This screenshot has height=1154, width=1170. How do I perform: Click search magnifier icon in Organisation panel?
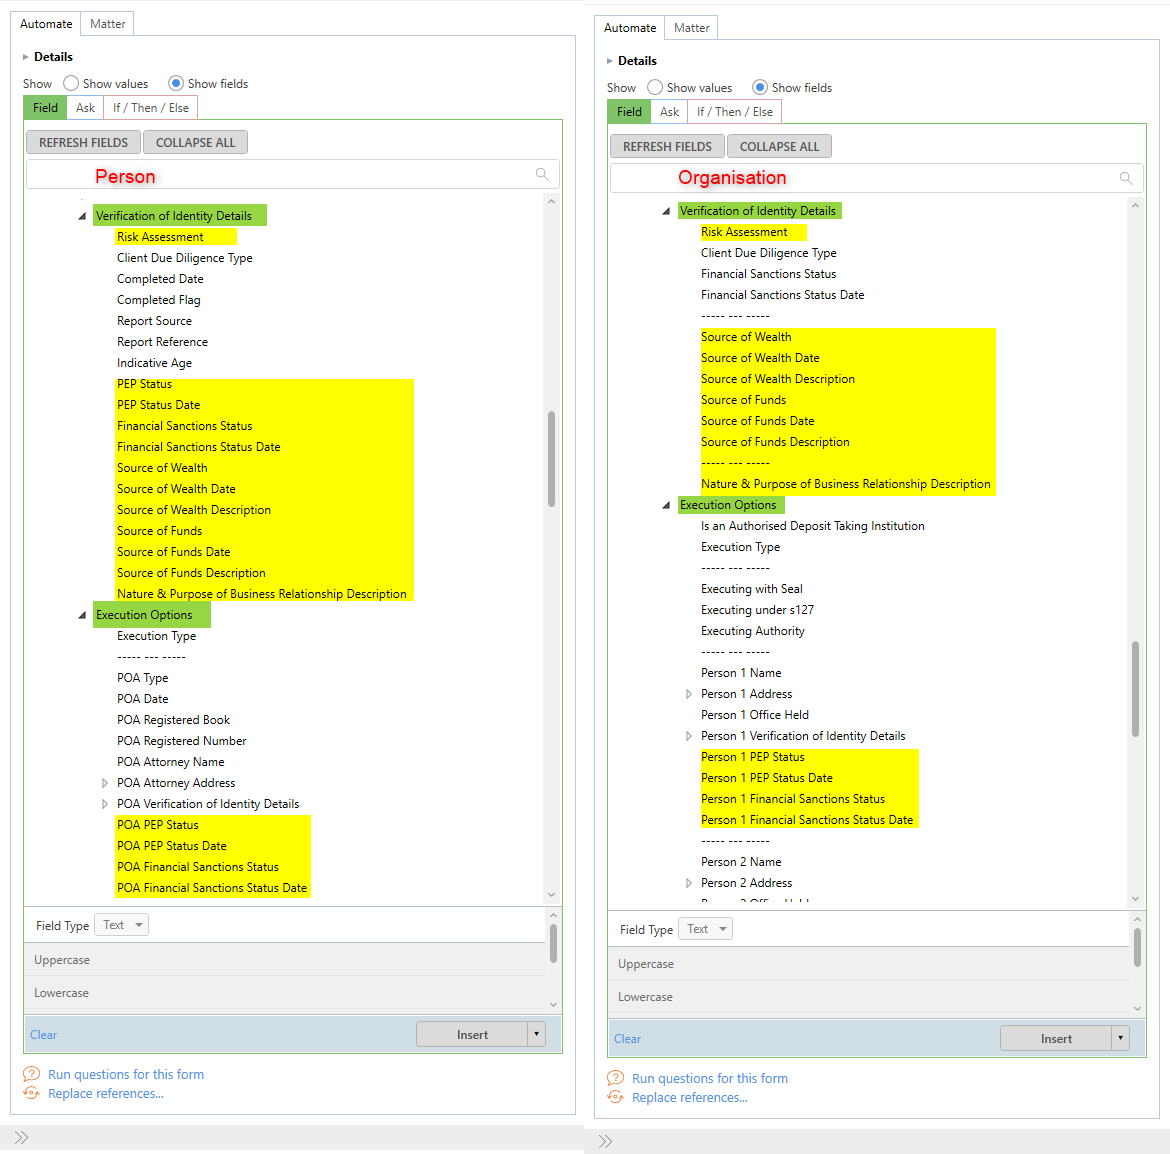click(1126, 179)
